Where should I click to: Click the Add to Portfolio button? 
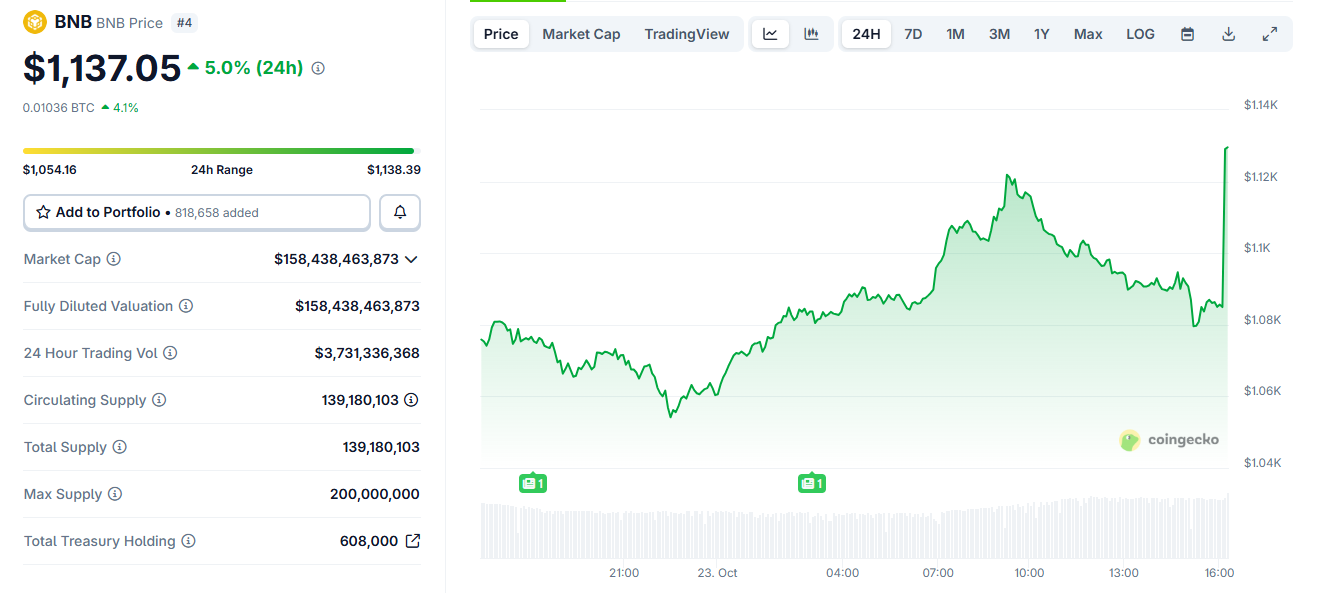(196, 212)
